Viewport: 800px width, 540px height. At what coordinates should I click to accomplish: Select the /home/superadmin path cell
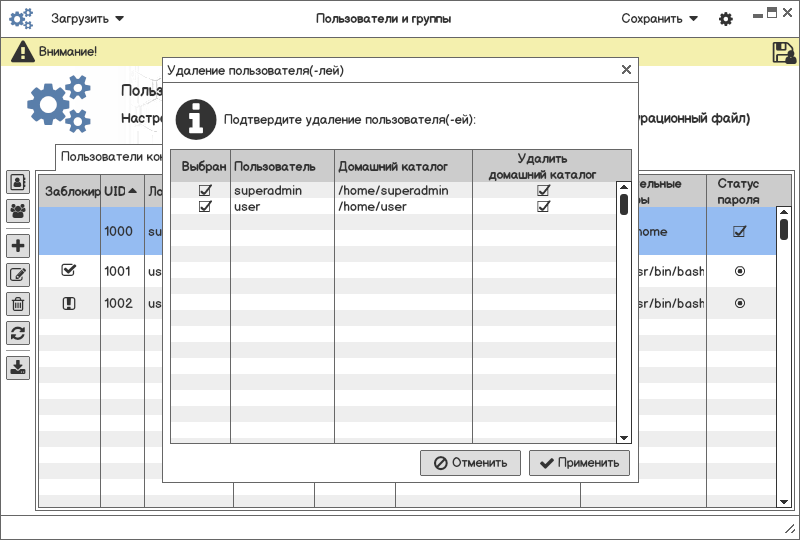(x=404, y=190)
